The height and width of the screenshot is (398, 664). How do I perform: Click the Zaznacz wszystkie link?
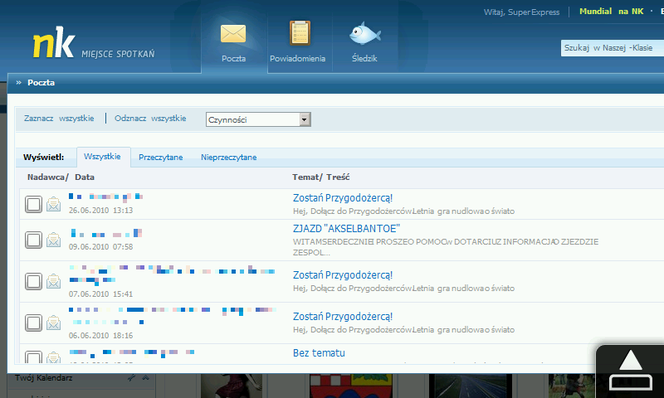click(x=59, y=118)
